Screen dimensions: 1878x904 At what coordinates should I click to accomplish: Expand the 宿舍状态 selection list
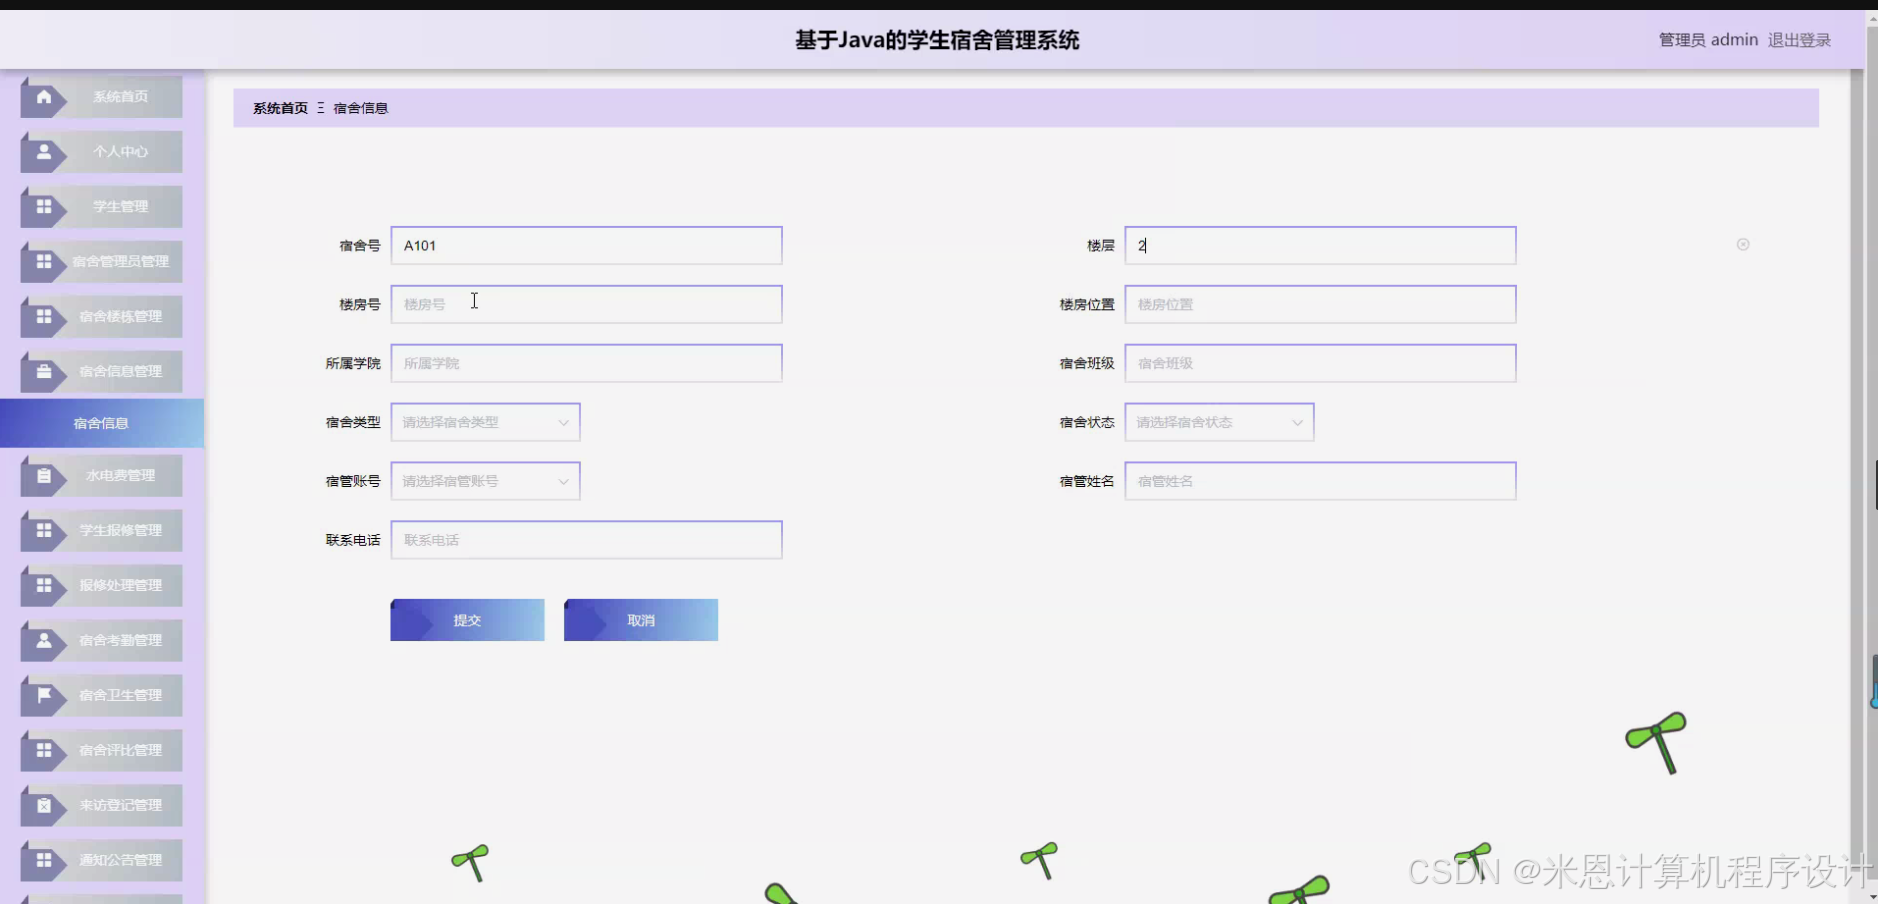[x=1219, y=422]
